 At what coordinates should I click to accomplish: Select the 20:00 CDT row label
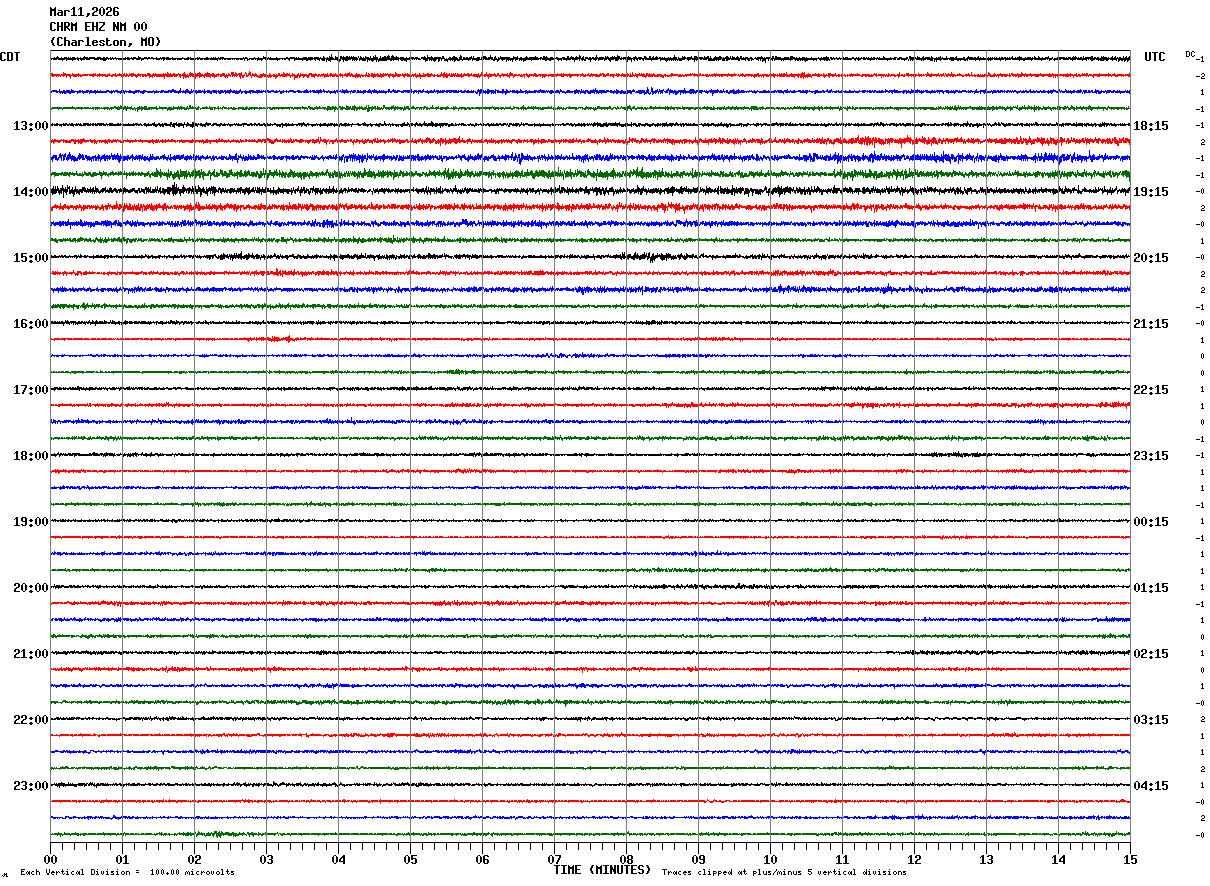tap(30, 588)
